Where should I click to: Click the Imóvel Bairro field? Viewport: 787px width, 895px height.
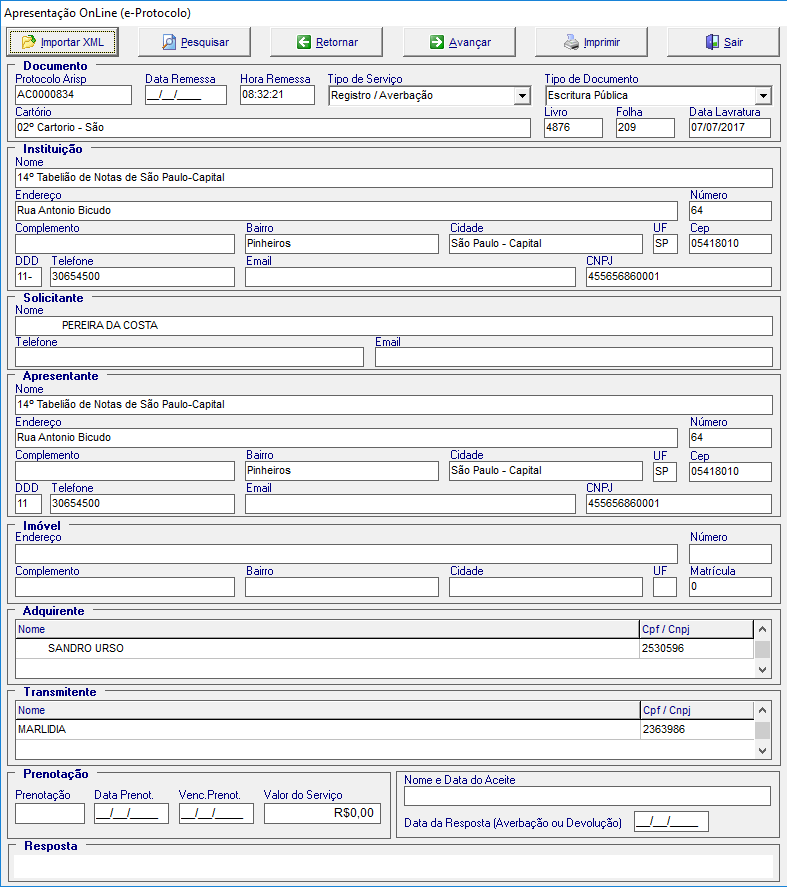coord(342,587)
